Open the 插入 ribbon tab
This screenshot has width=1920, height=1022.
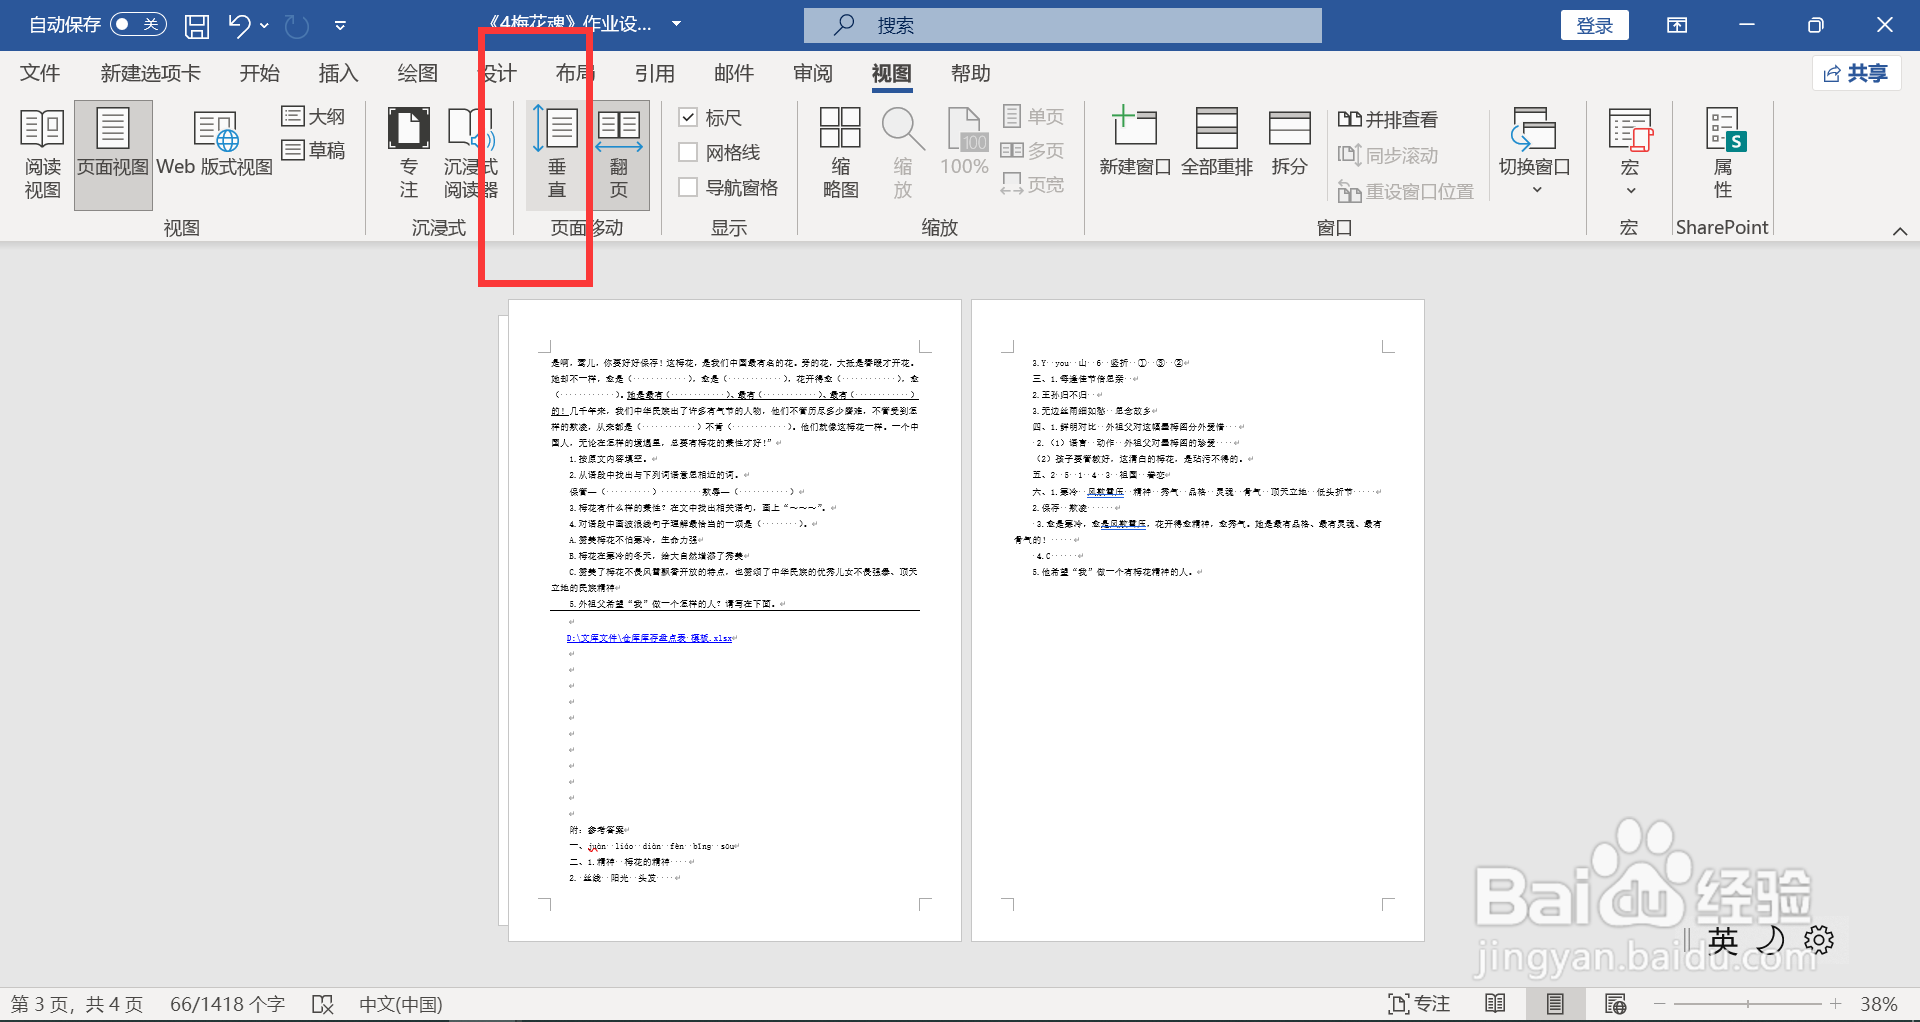pos(338,73)
